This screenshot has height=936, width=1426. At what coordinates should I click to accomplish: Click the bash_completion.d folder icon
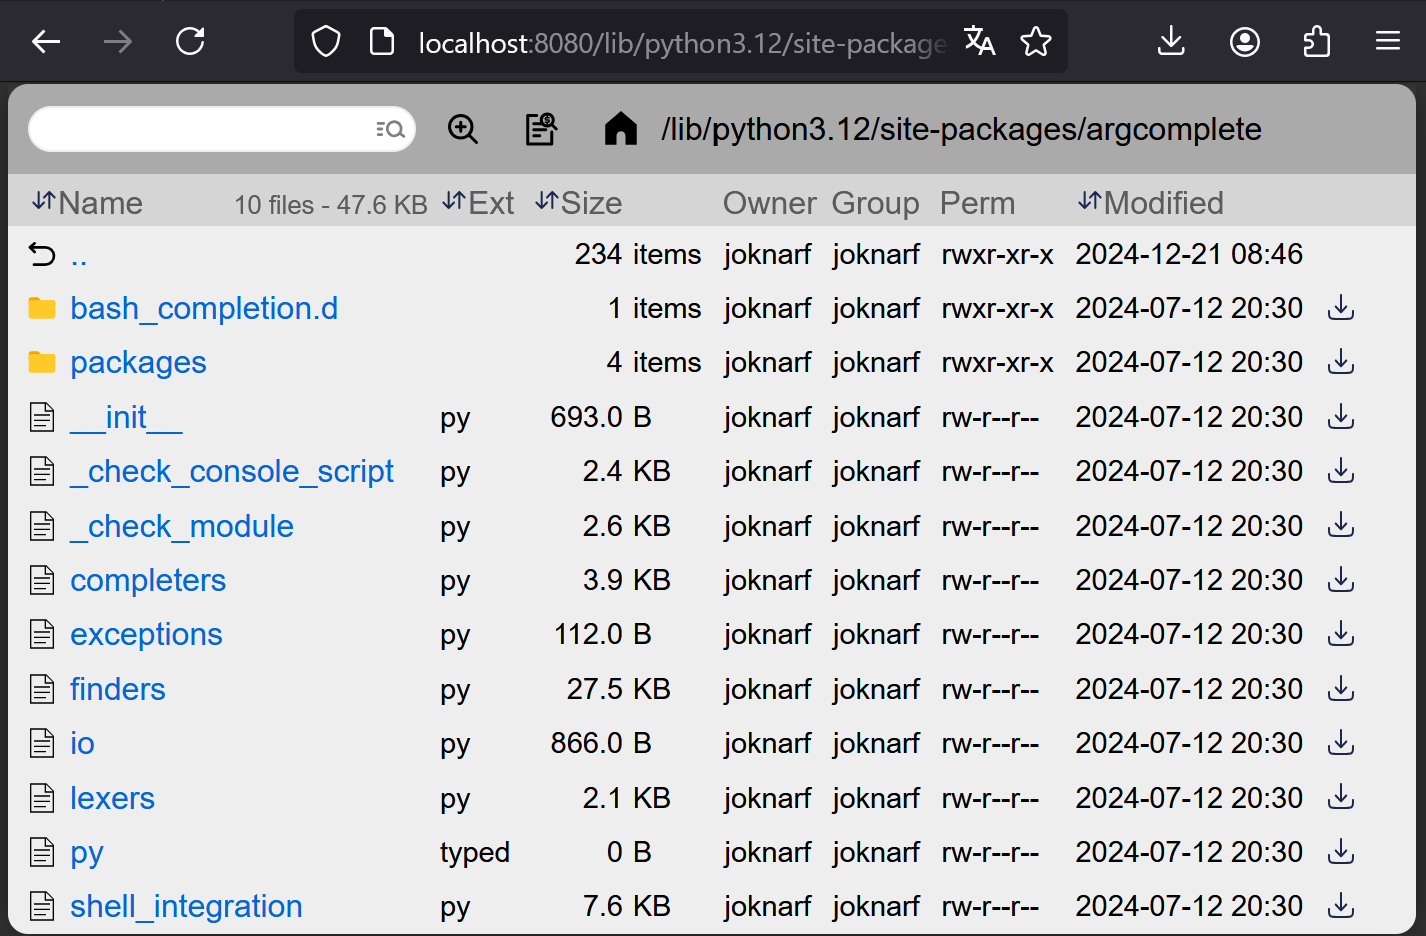pyautogui.click(x=42, y=308)
